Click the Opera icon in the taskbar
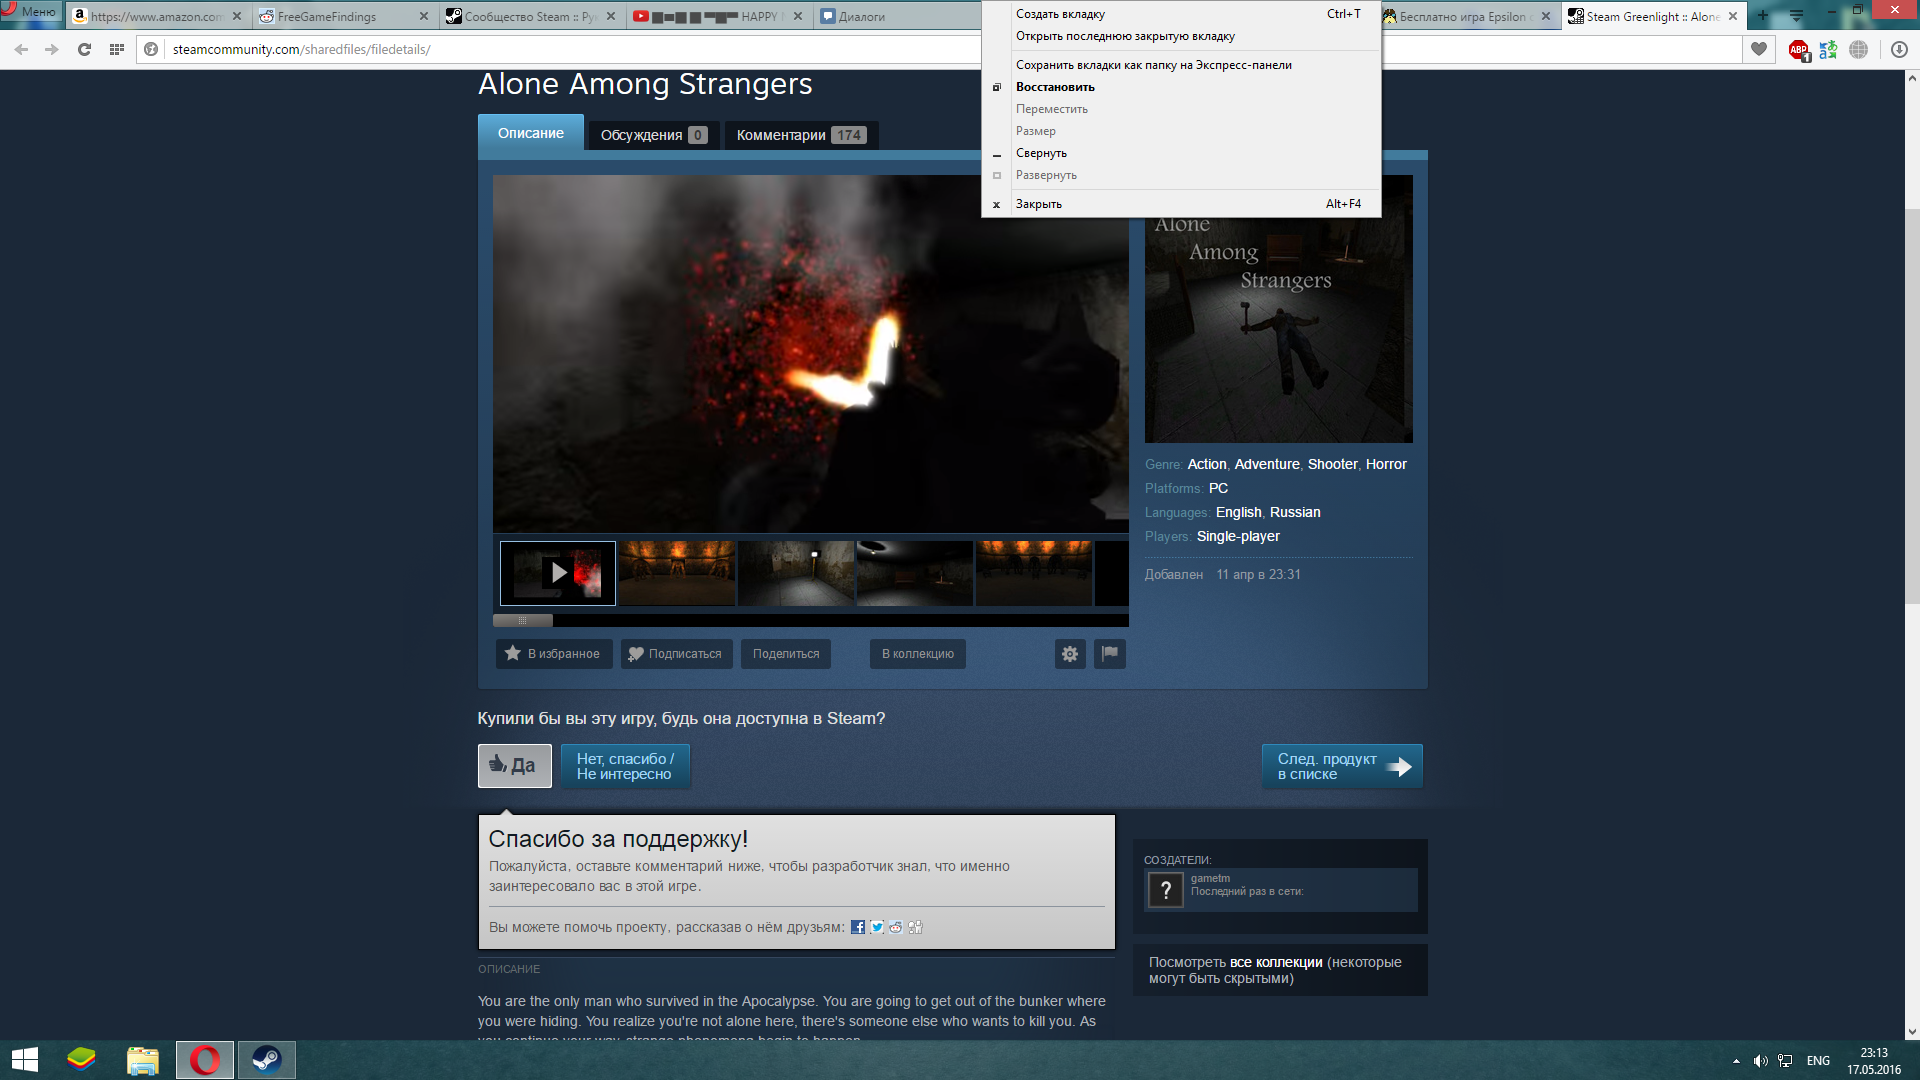This screenshot has height=1080, width=1920. click(x=205, y=1060)
